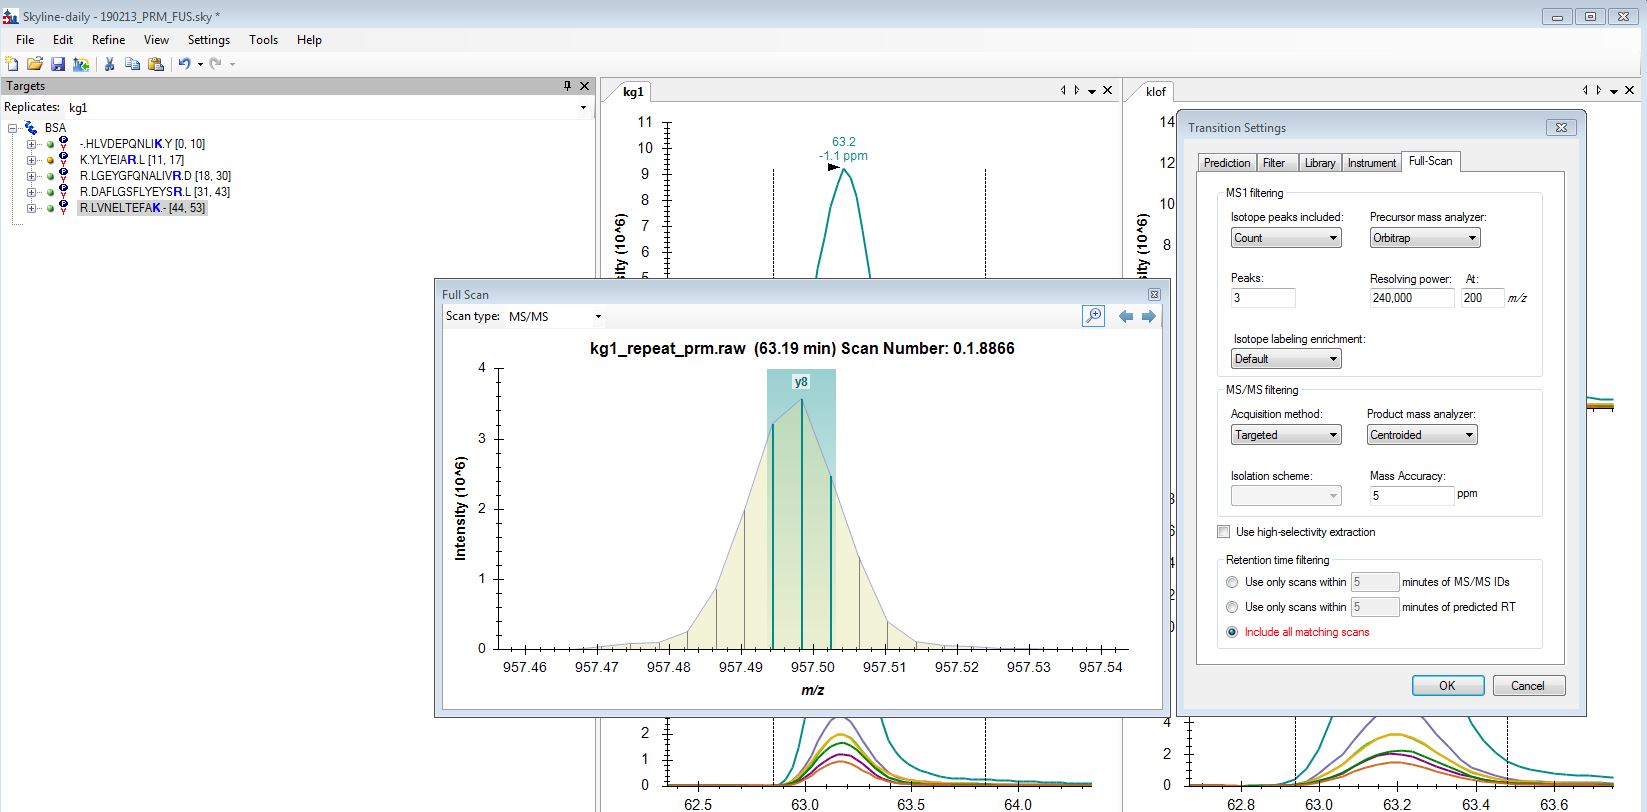
Task: Expand the R.LVNELTEFAK peptide tree node
Action: [32, 208]
